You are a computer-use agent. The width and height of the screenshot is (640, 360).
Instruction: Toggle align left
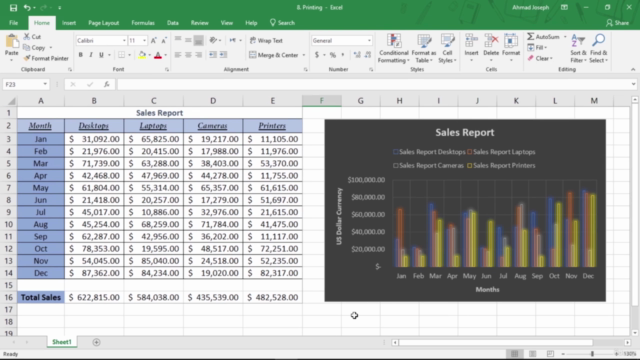(x=178, y=55)
